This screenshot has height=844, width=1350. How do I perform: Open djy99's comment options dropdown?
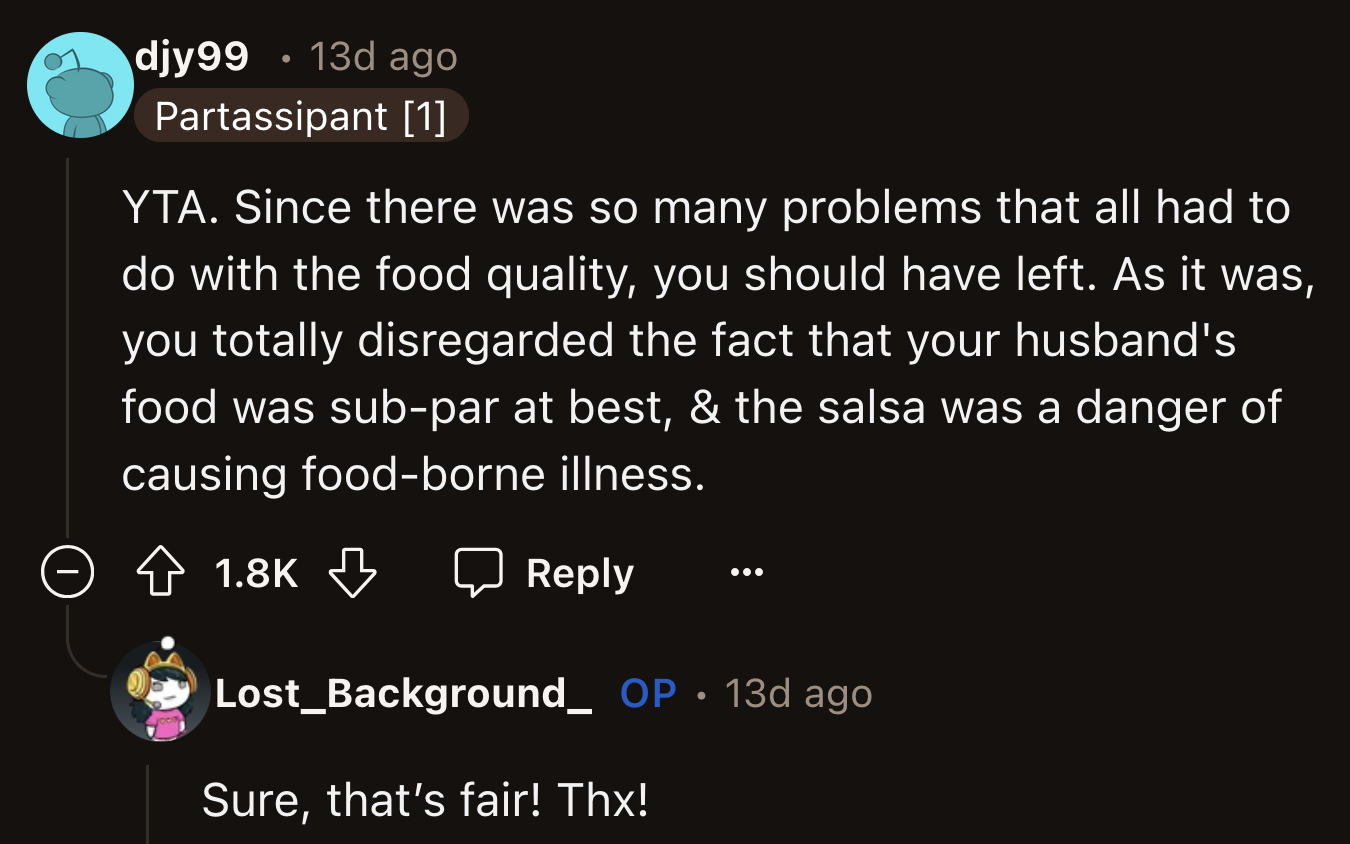point(748,571)
